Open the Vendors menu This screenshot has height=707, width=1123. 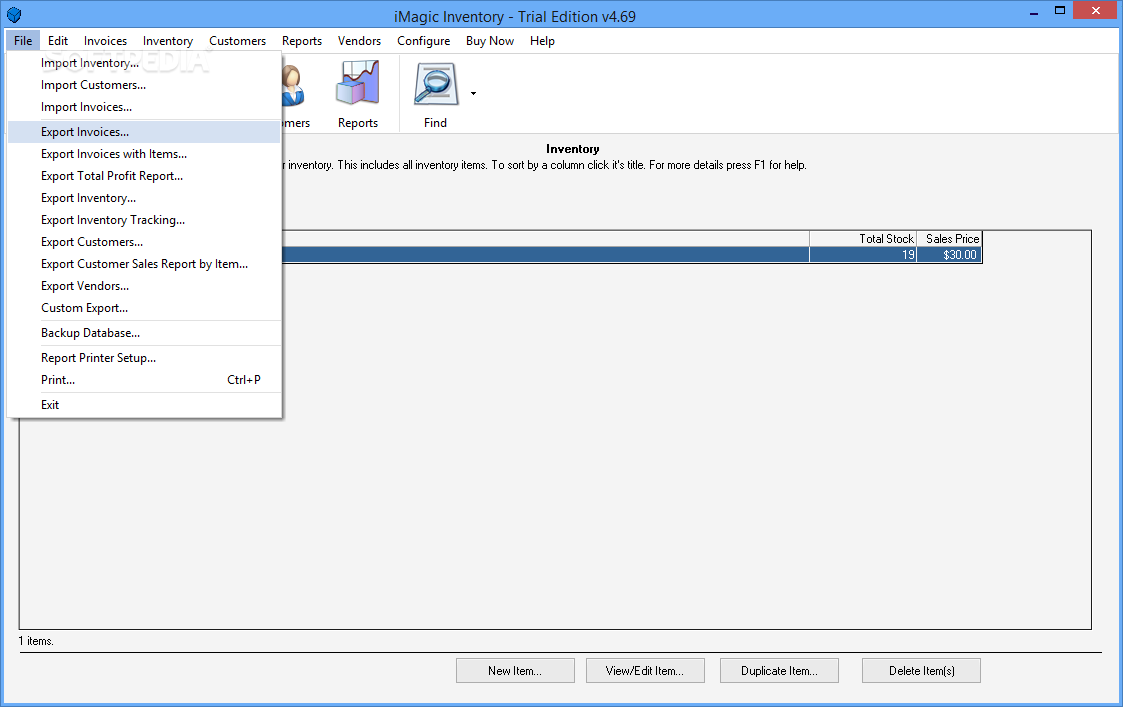pos(360,41)
